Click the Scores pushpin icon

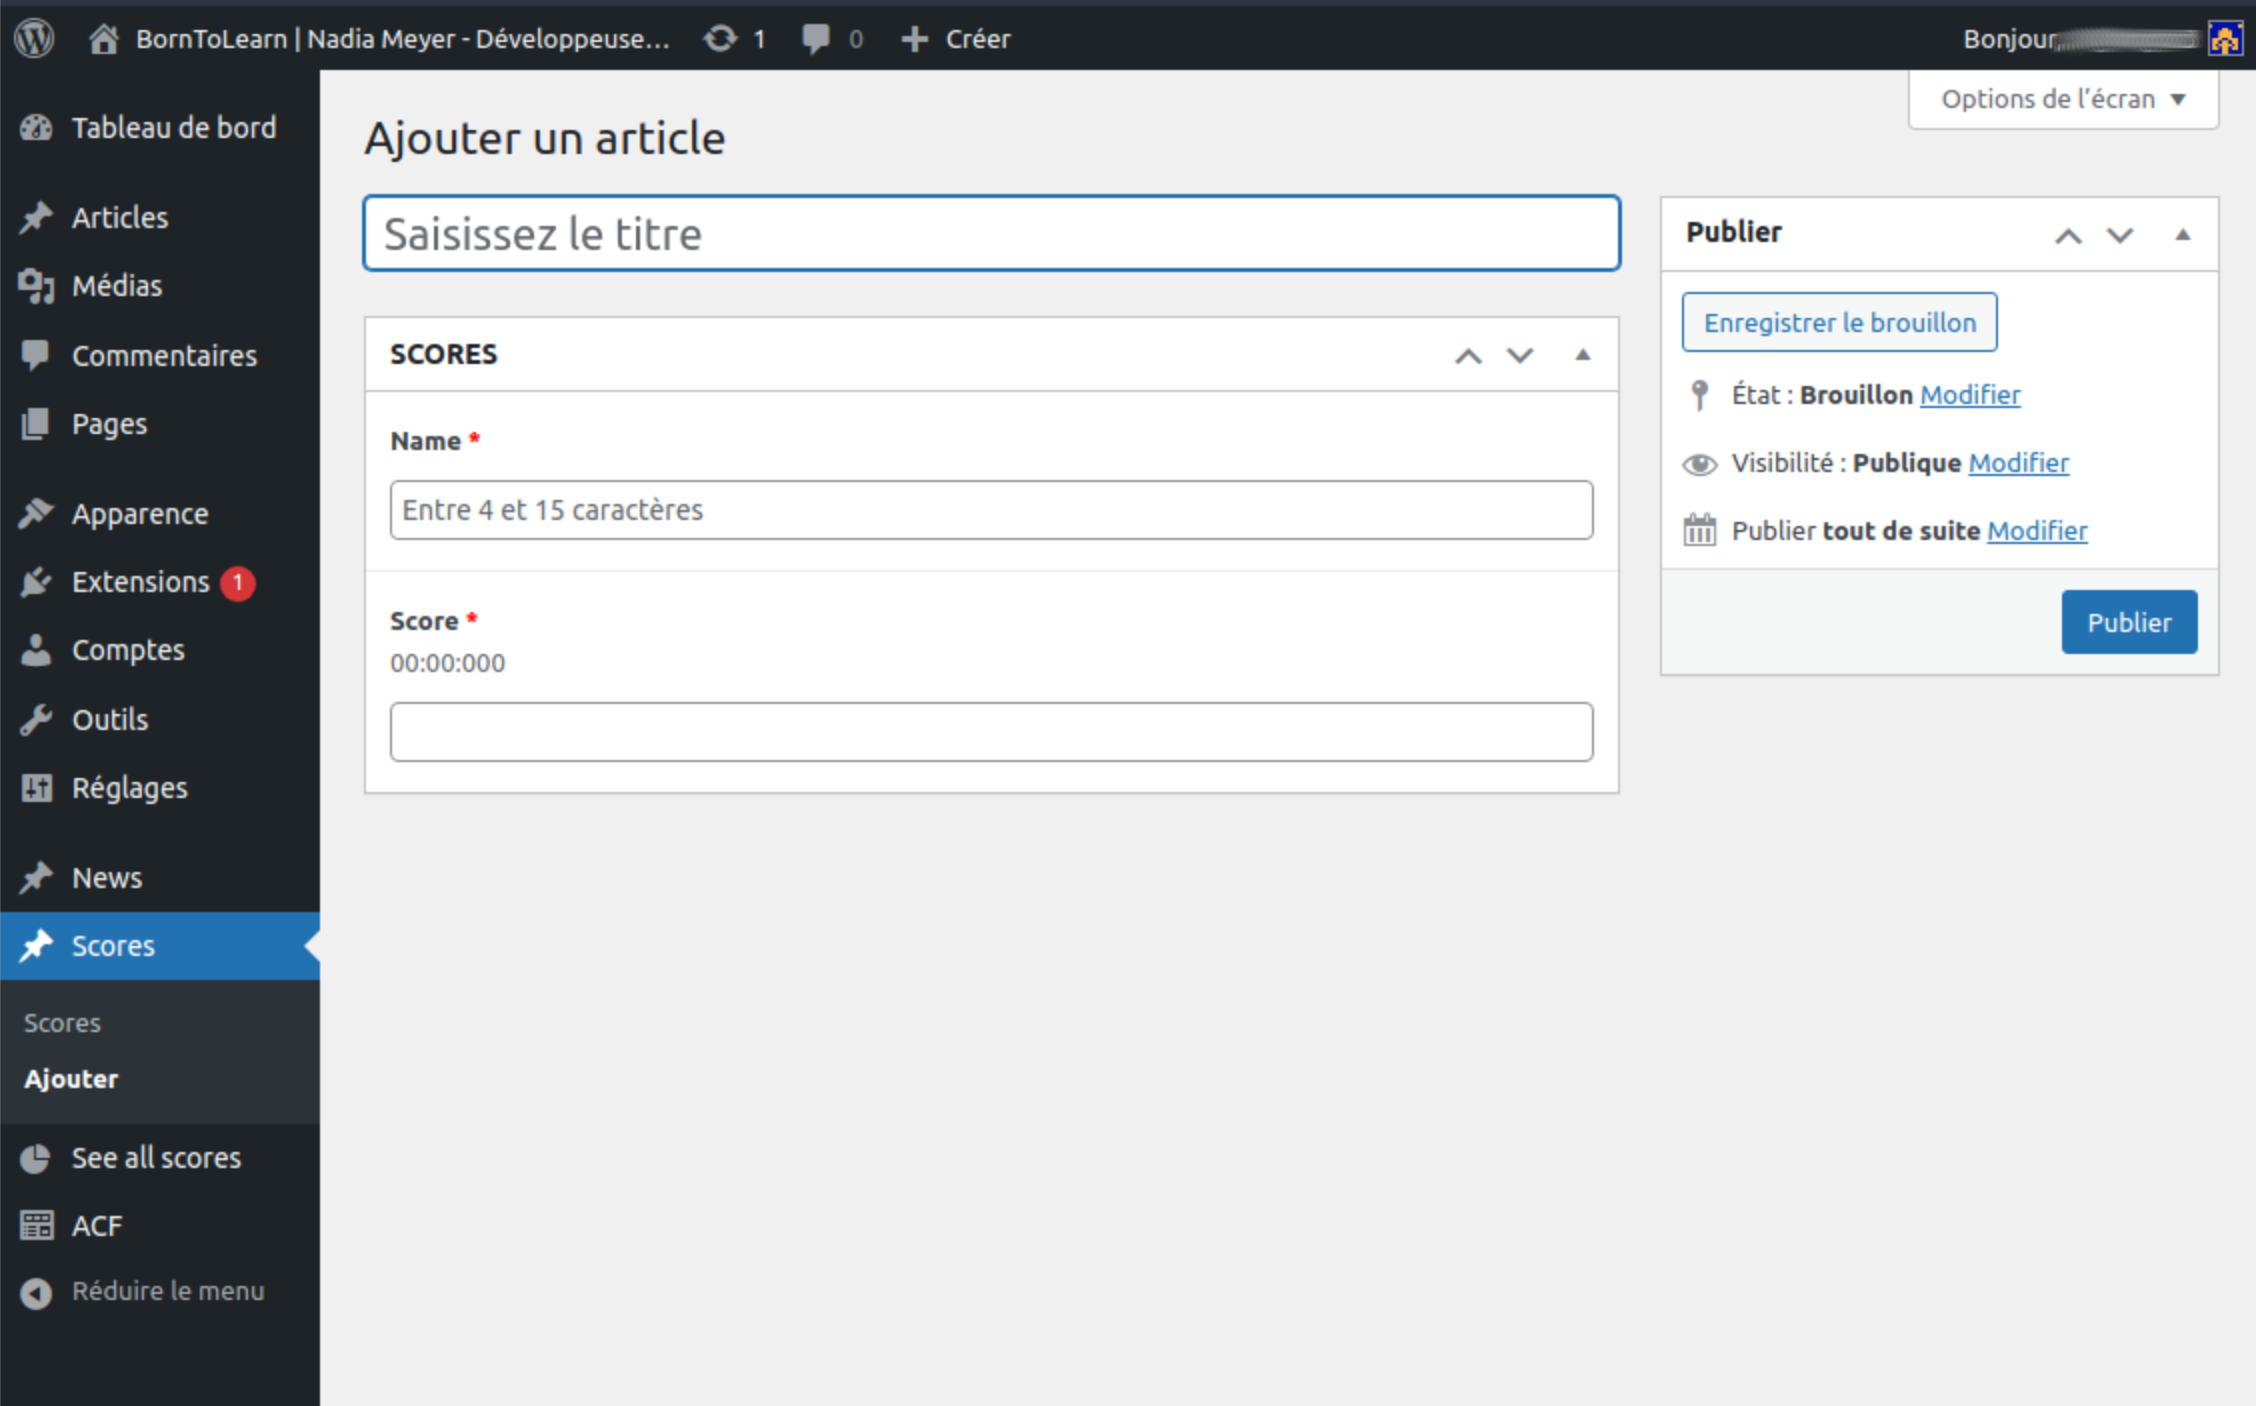coord(36,945)
